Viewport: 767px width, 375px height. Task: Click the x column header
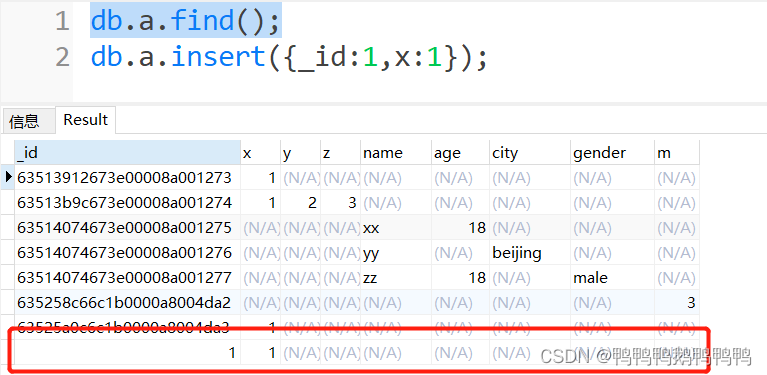[261, 153]
